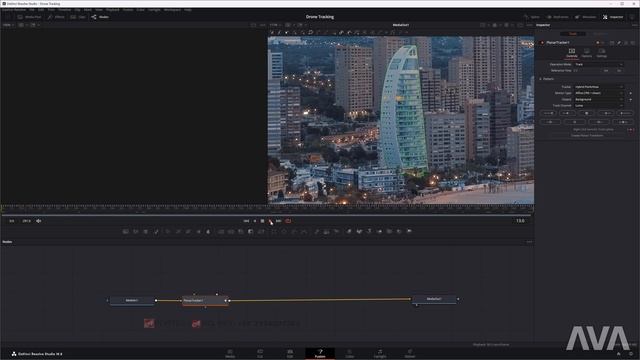The width and height of the screenshot is (640, 360).
Task: Open the Motion Type dropdown
Action: (x=599, y=93)
